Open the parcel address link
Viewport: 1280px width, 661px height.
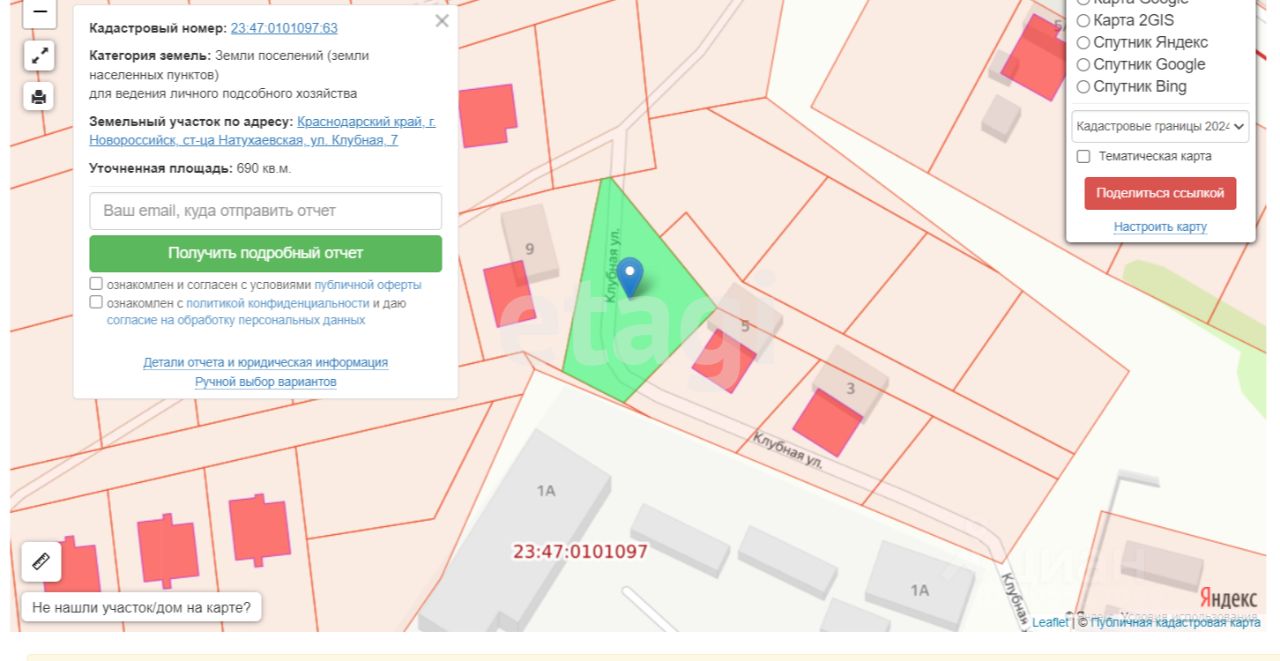262,131
